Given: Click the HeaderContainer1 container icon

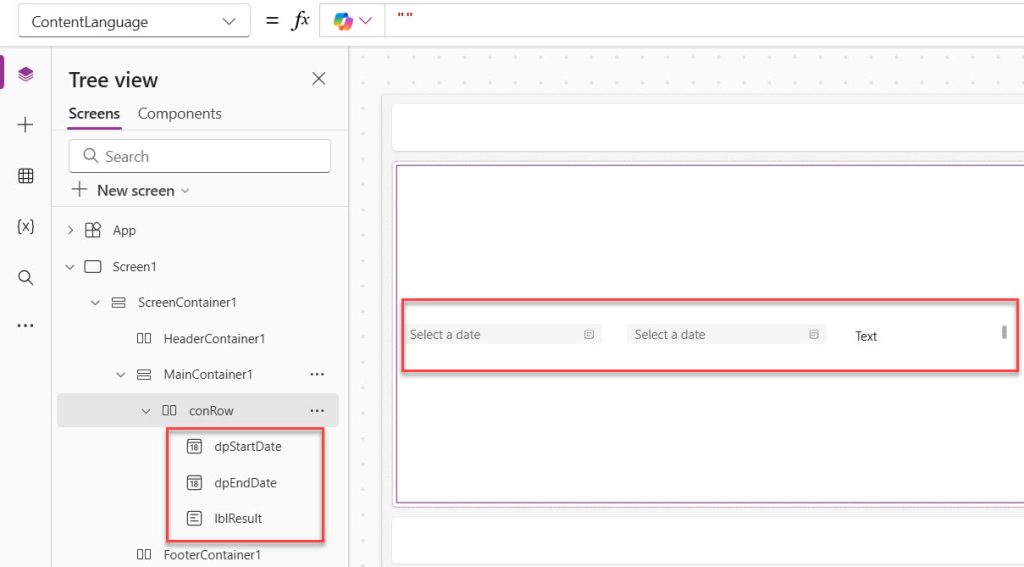Looking at the screenshot, I should click(x=144, y=338).
